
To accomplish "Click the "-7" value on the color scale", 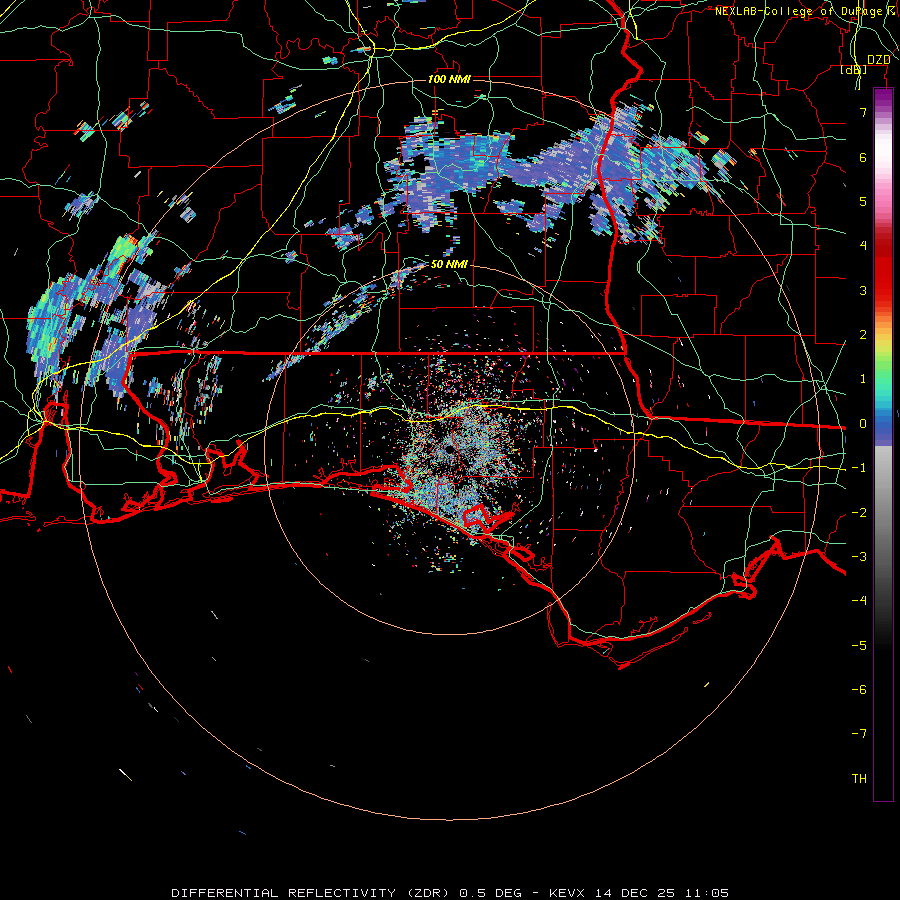I will (859, 734).
